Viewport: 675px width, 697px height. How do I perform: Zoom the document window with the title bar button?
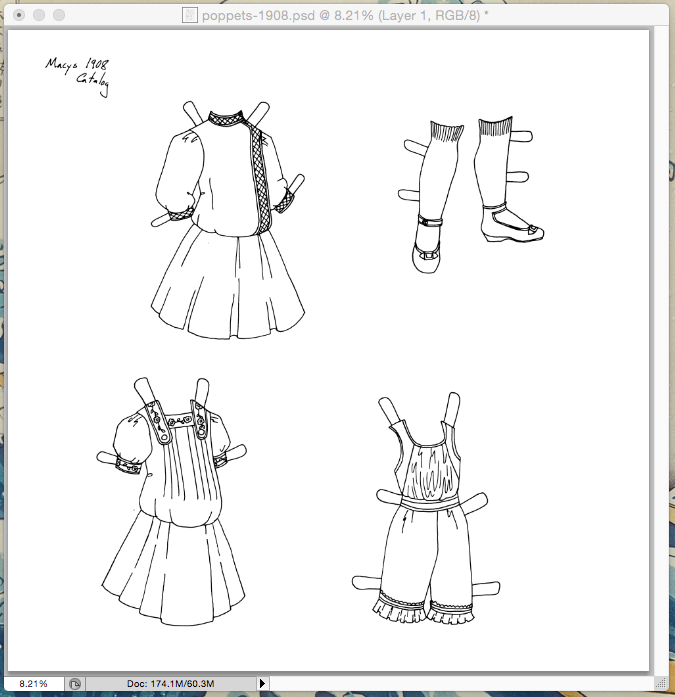point(59,15)
